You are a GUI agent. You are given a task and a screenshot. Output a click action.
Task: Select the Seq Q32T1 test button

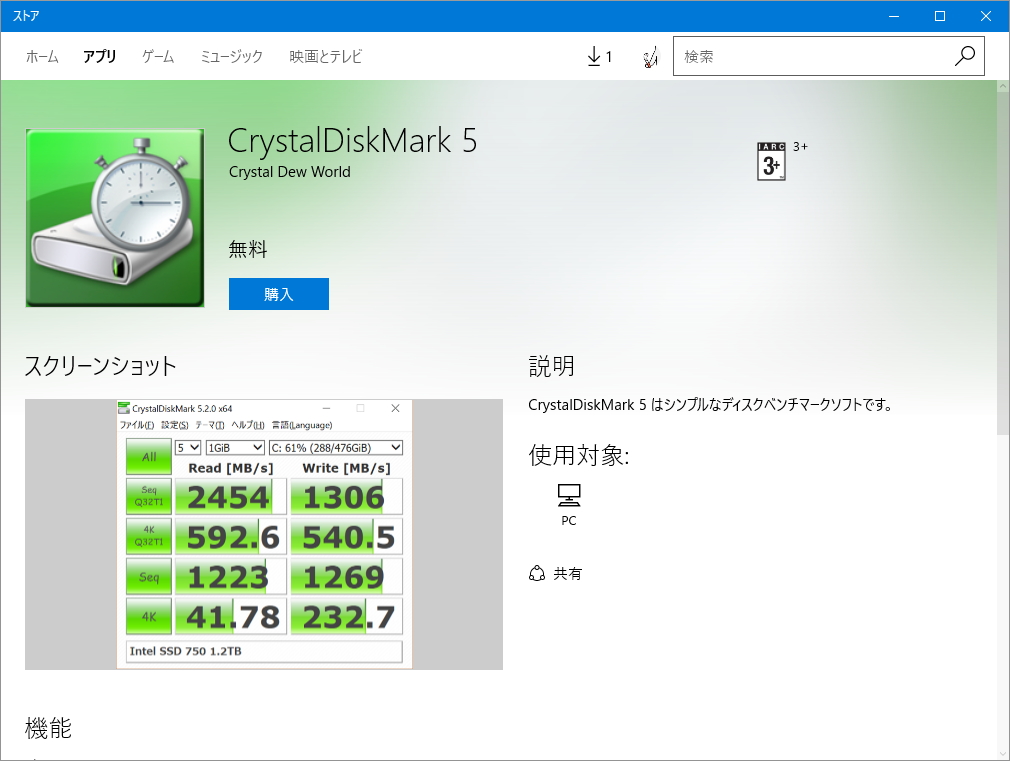pyautogui.click(x=148, y=496)
